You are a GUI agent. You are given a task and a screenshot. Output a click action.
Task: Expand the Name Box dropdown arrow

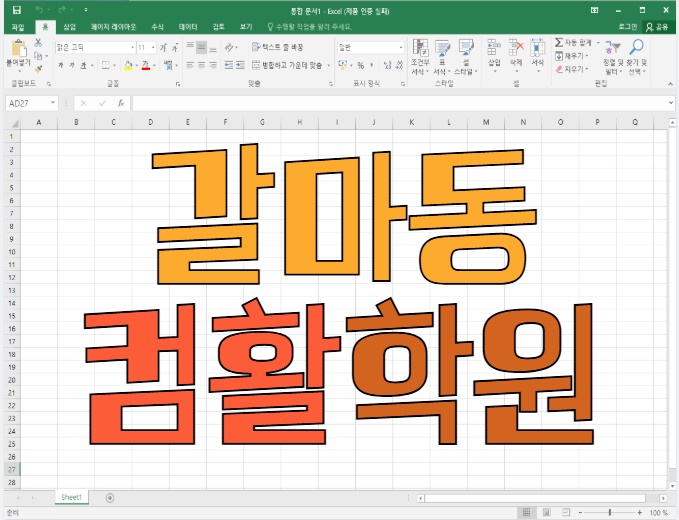[53, 103]
